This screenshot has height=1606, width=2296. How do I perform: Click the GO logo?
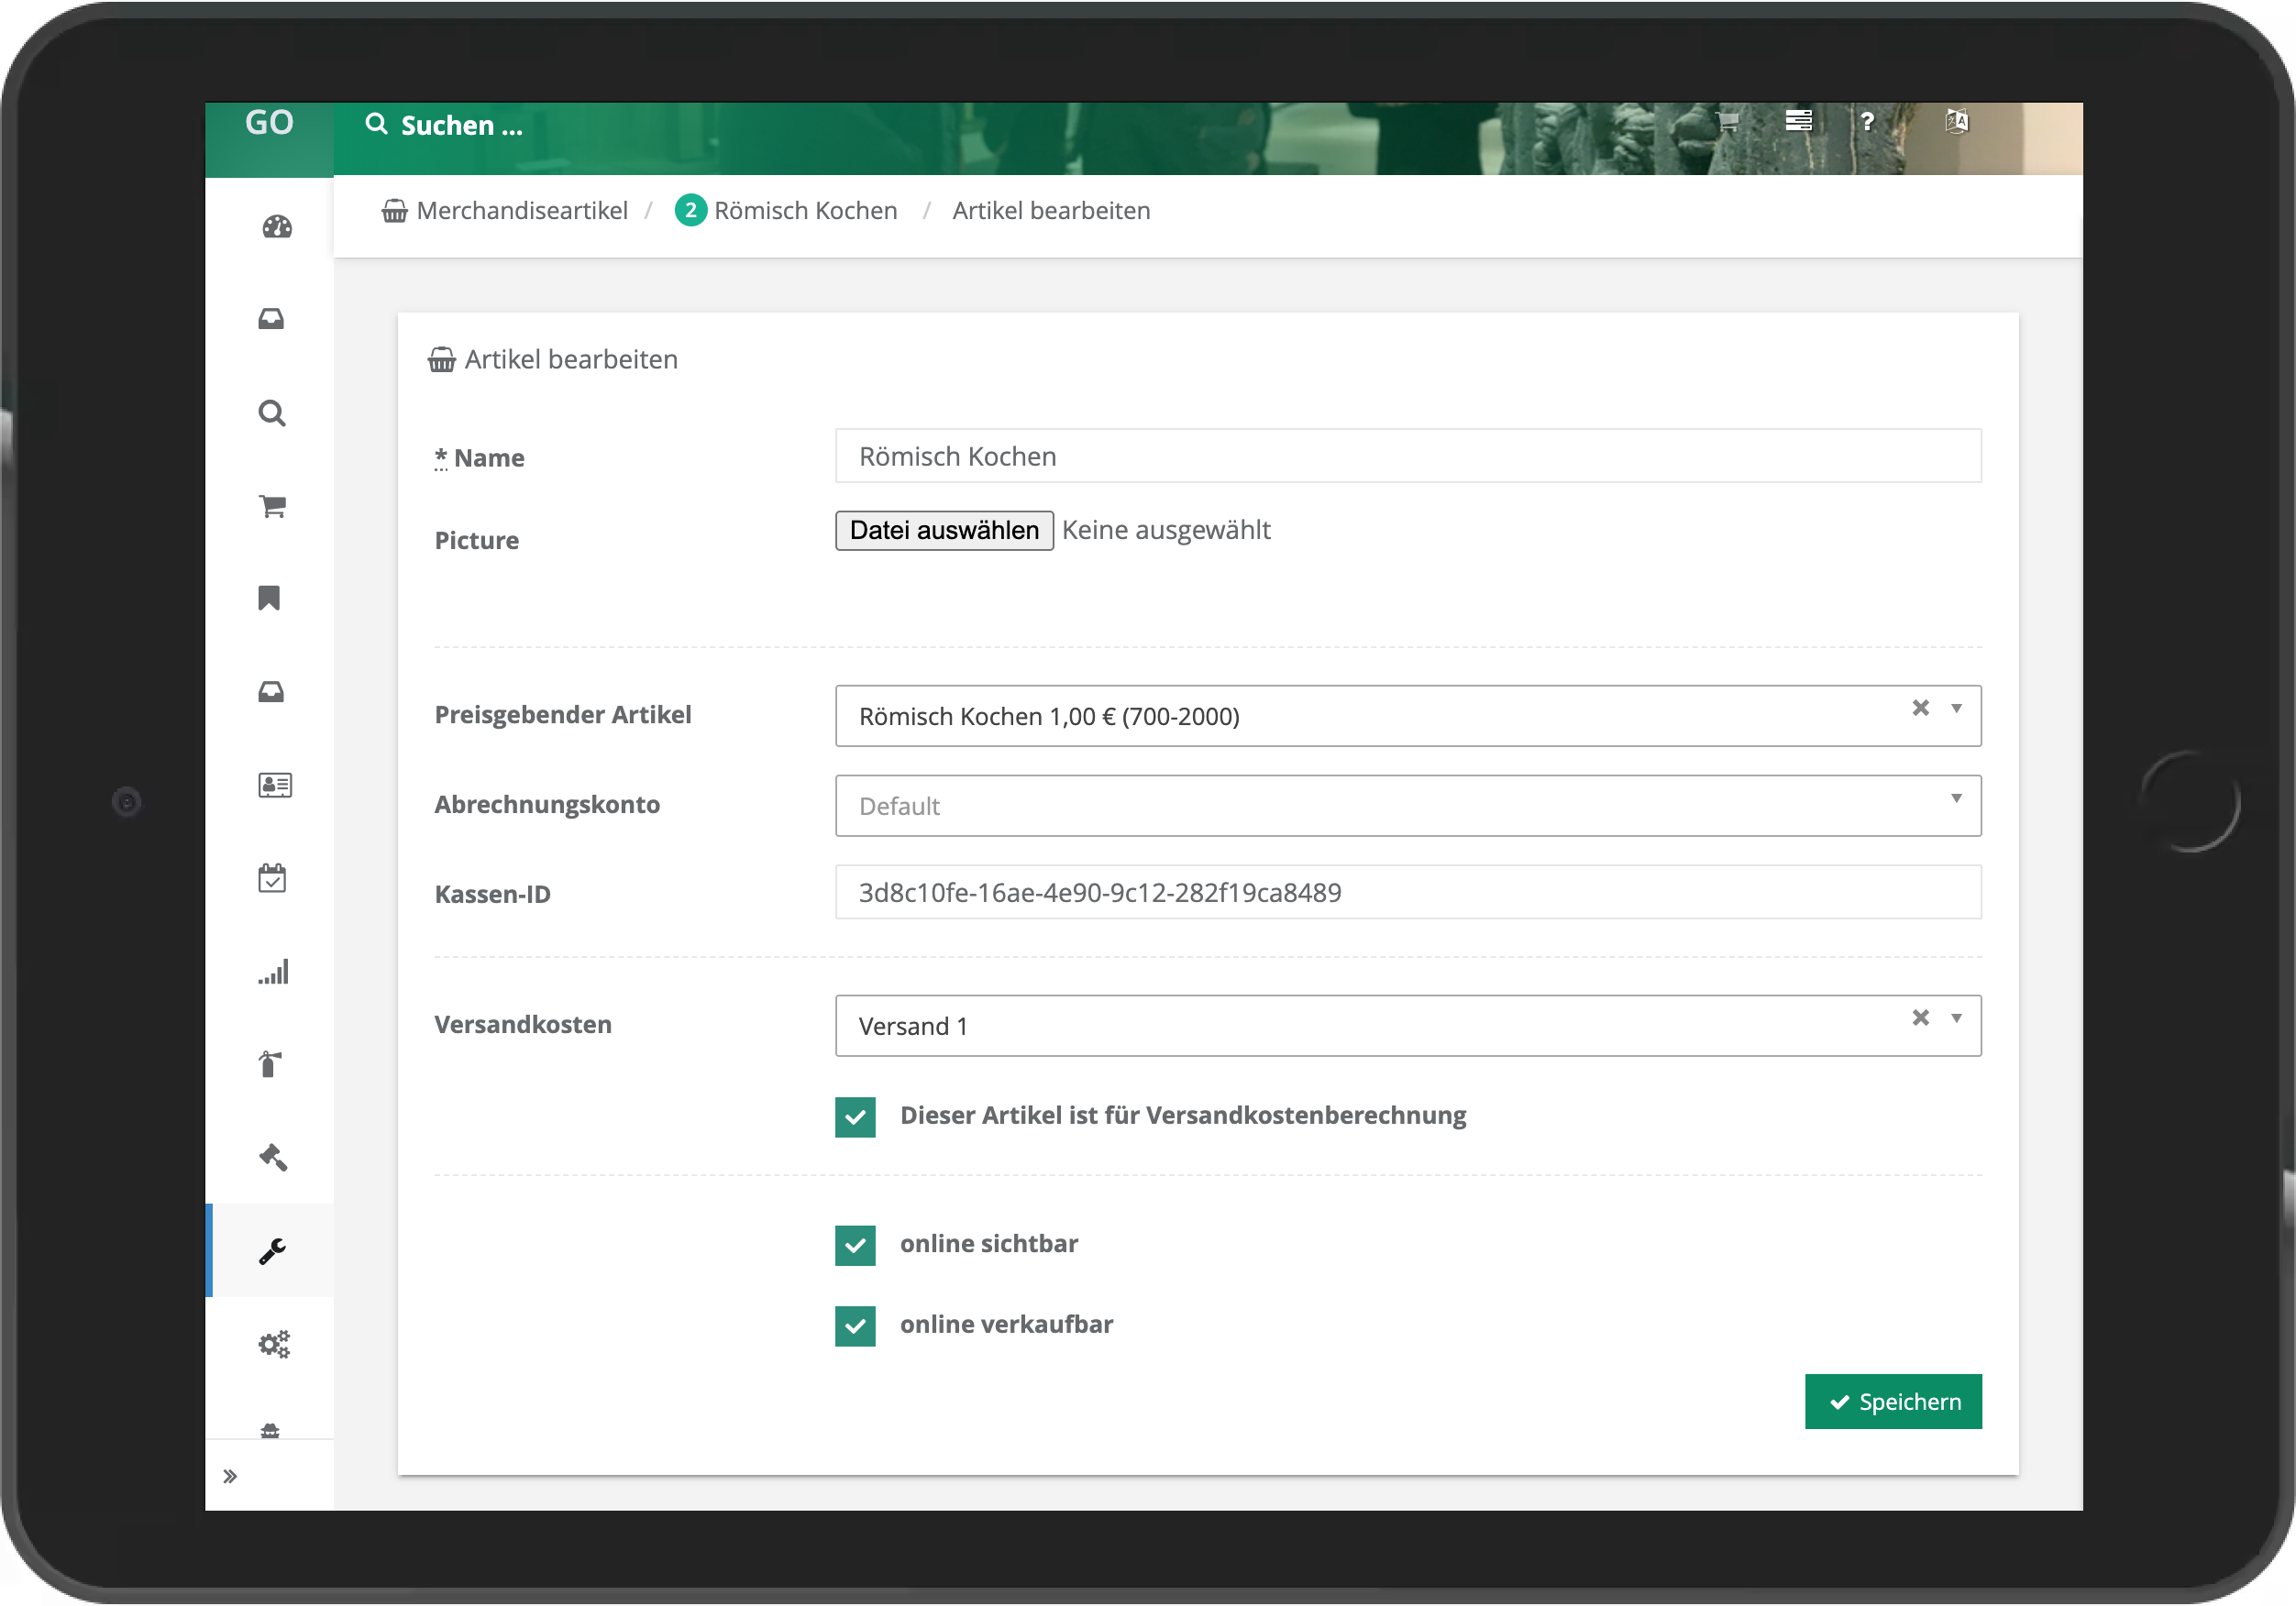(269, 123)
